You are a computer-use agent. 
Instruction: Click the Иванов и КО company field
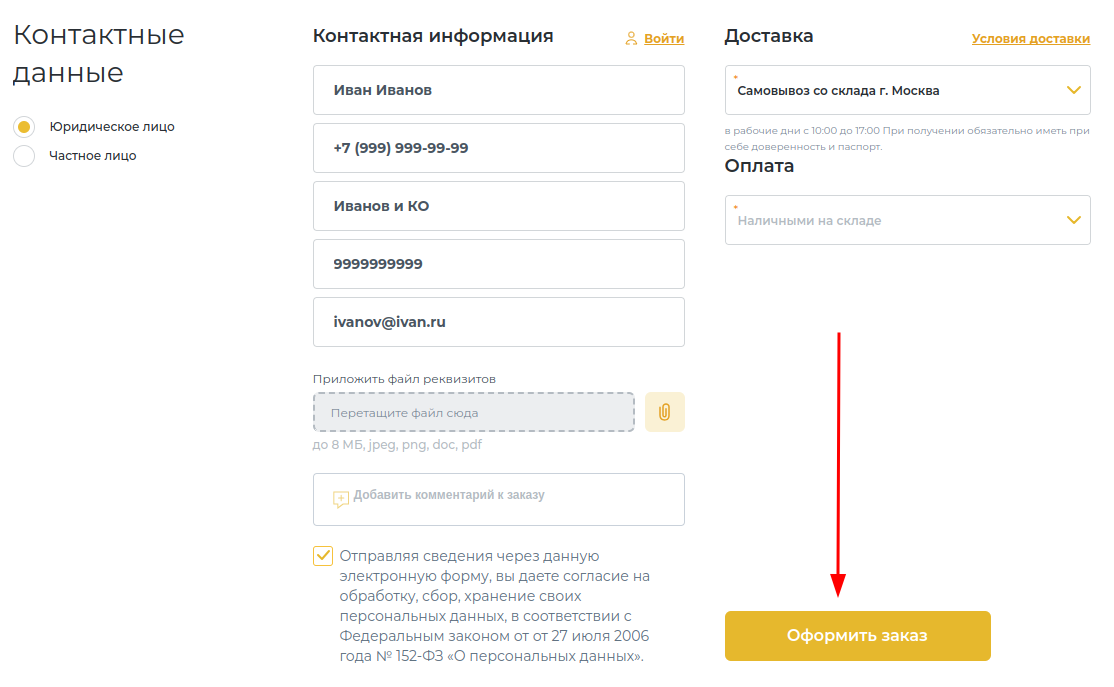(498, 206)
